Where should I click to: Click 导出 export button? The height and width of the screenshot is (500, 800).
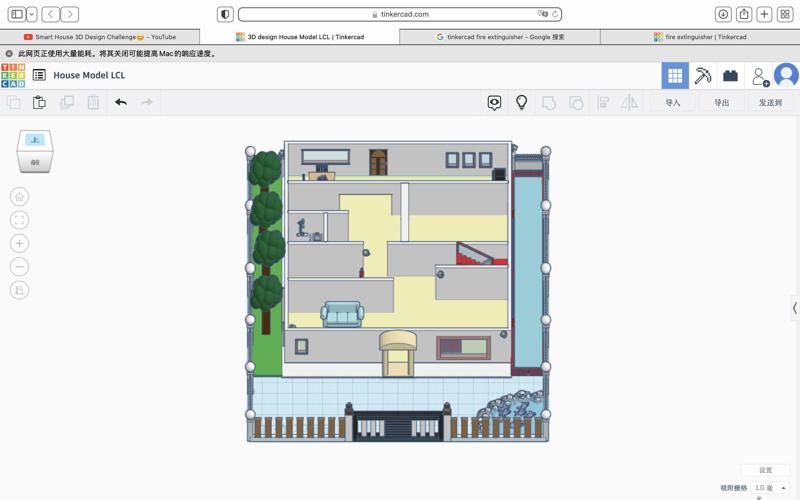tap(721, 103)
